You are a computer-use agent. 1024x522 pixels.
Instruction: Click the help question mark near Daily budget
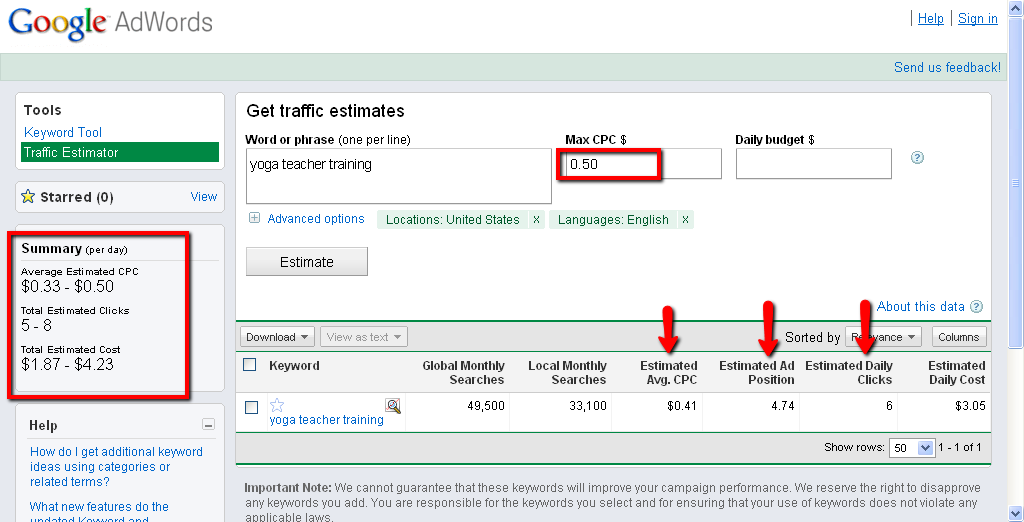click(917, 158)
